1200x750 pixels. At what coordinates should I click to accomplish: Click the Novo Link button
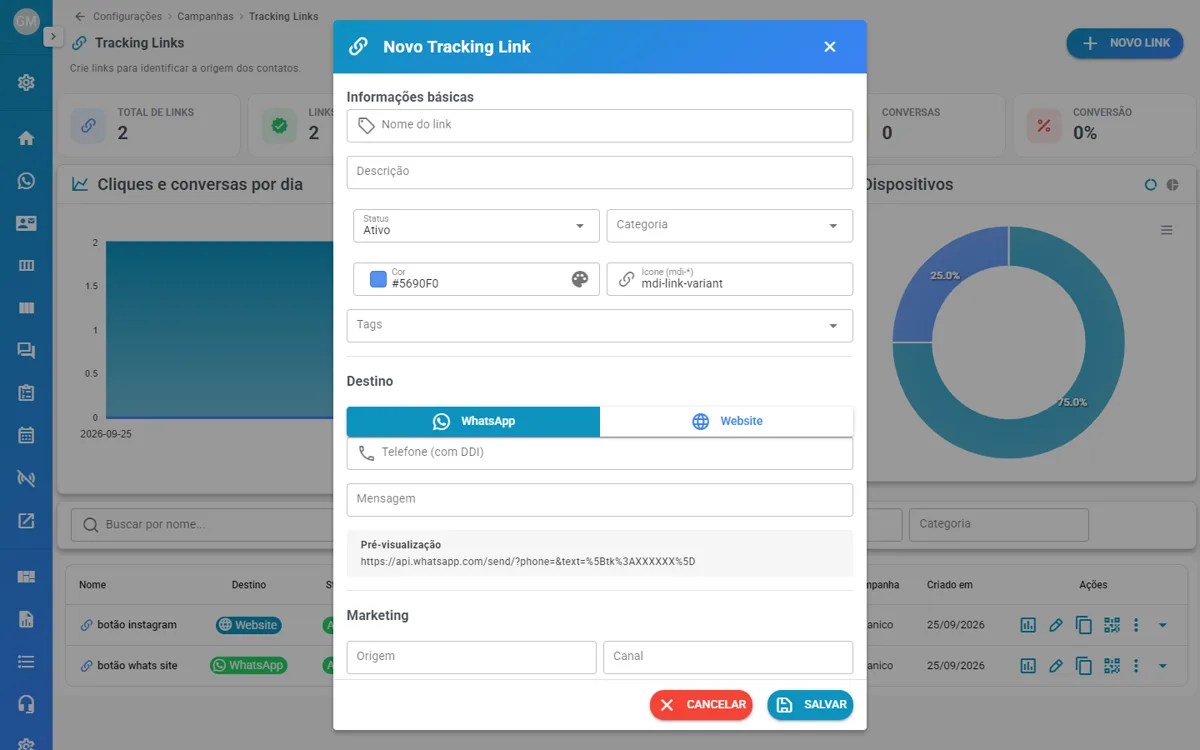pyautogui.click(x=1125, y=43)
